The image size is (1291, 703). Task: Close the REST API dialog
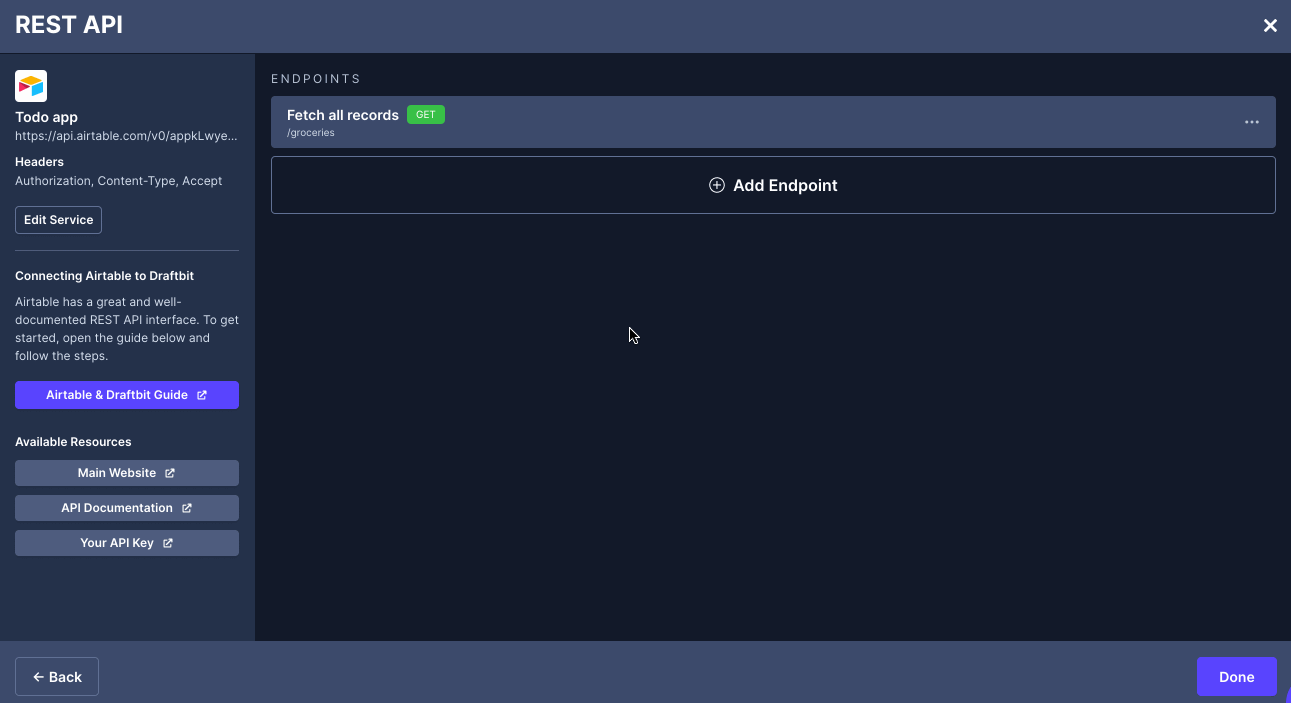(1270, 26)
